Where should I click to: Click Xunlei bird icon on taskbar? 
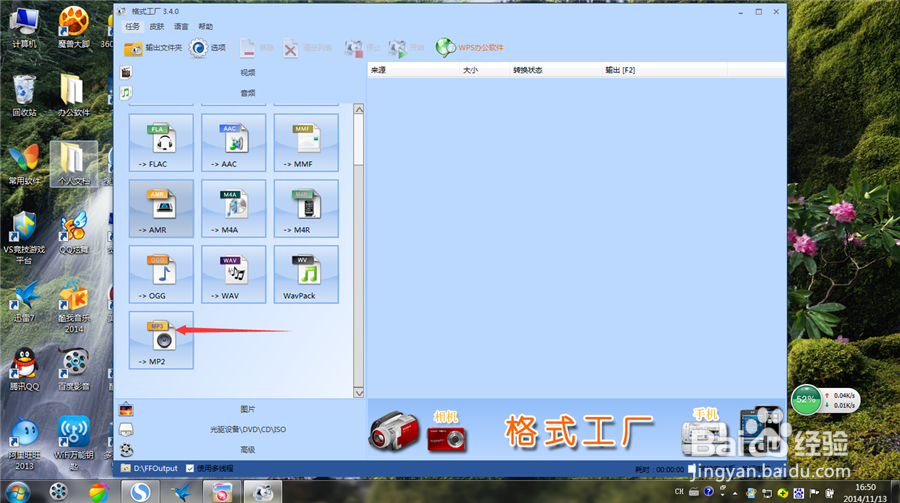181,492
